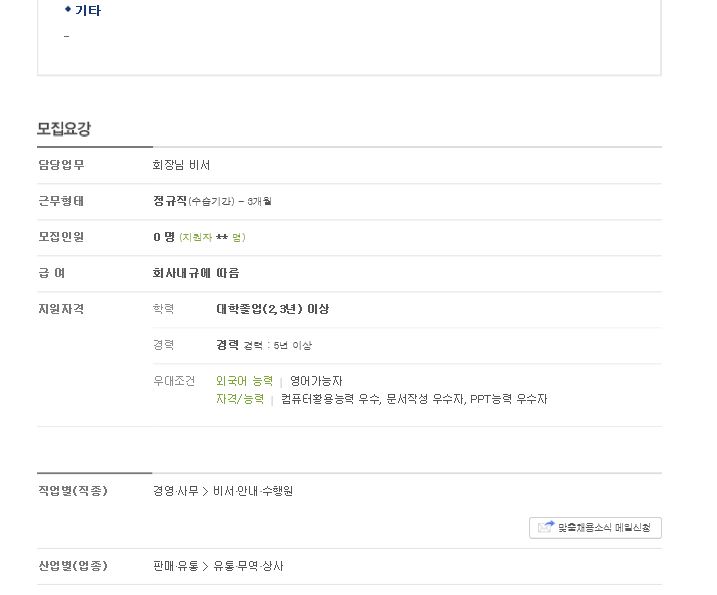
Task: Click the green 외국어 능력 label
Action: (244, 381)
